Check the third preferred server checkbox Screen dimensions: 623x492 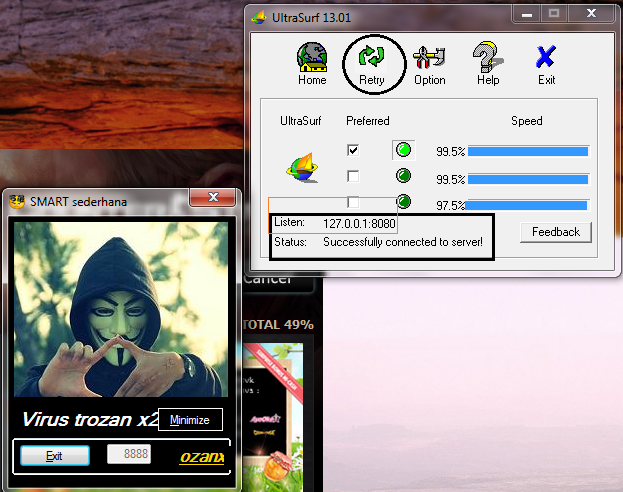[x=353, y=202]
